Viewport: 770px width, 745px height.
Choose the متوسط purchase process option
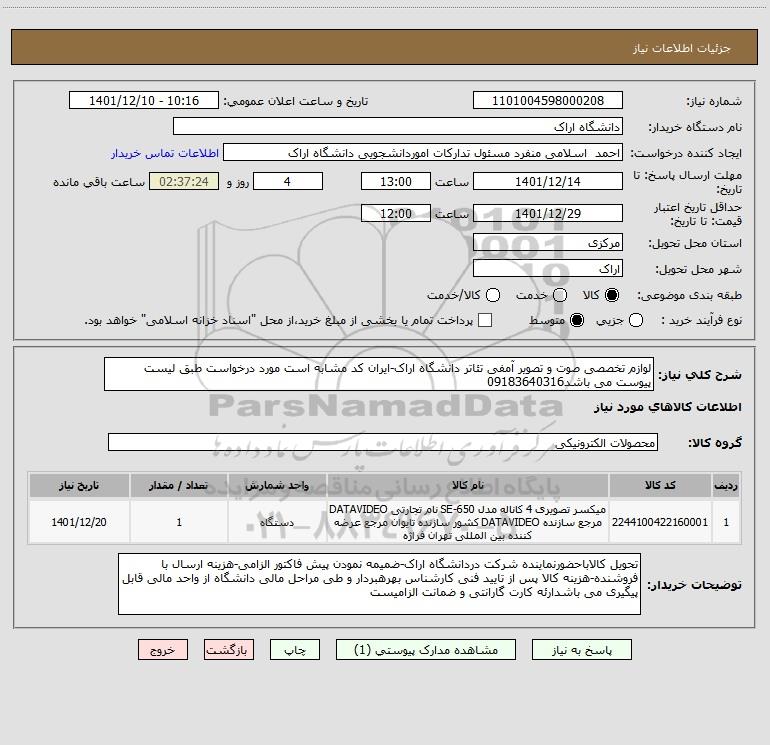[577, 321]
